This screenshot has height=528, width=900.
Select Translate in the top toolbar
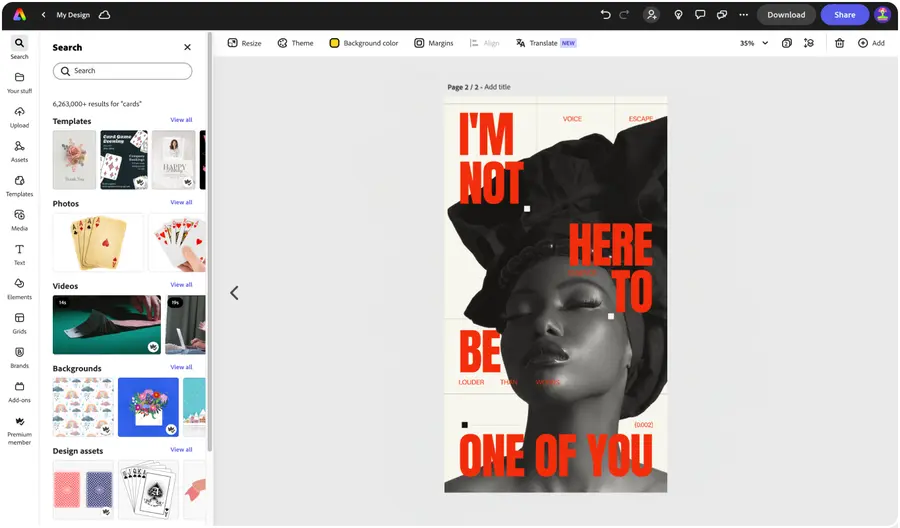click(545, 43)
